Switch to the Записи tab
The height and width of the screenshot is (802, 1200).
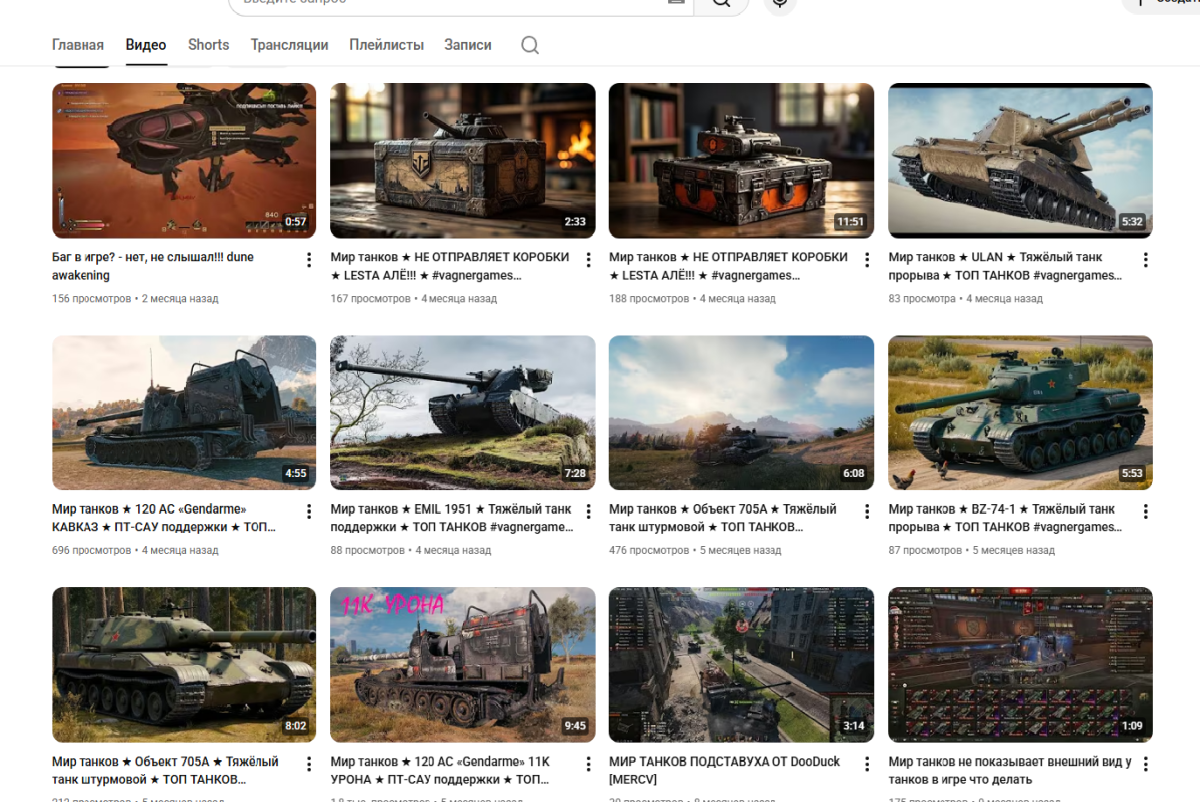coord(468,45)
